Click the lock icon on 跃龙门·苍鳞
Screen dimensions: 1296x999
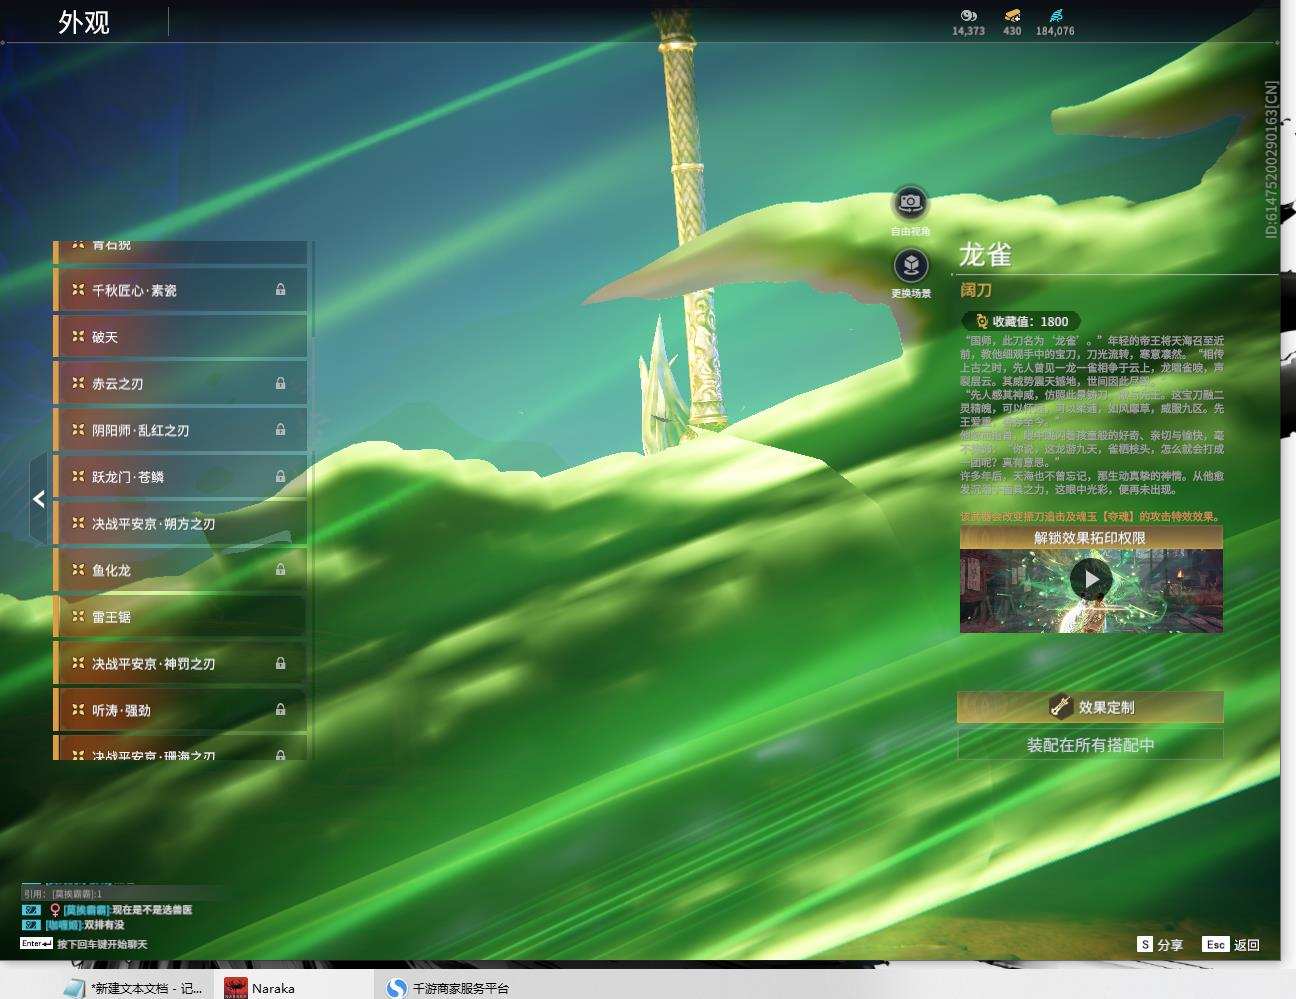point(281,477)
